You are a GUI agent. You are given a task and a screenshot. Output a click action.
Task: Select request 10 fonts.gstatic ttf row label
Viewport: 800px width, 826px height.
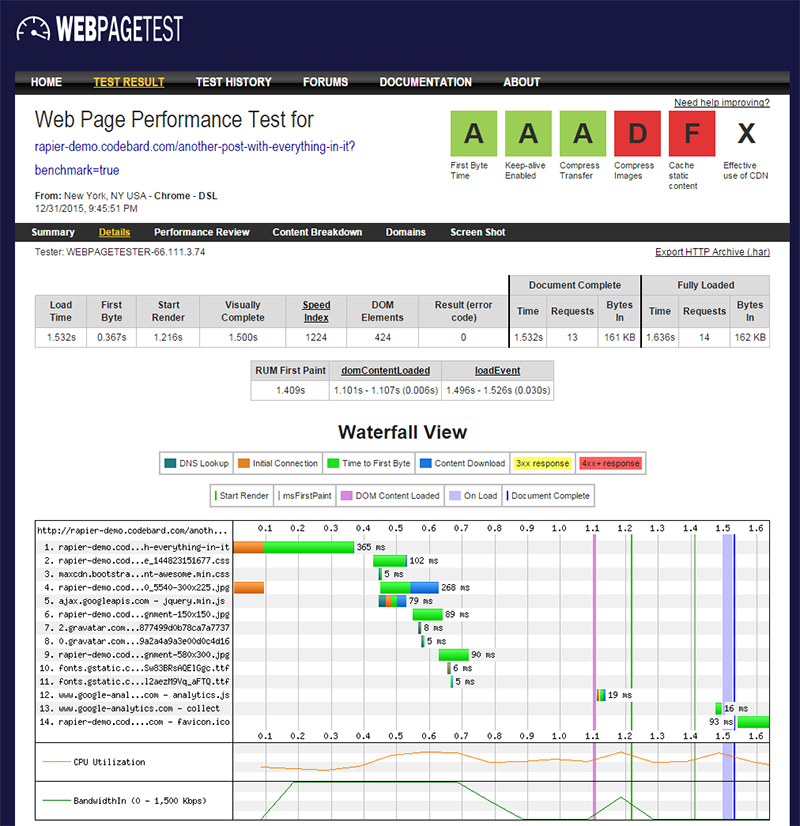[x=135, y=668]
